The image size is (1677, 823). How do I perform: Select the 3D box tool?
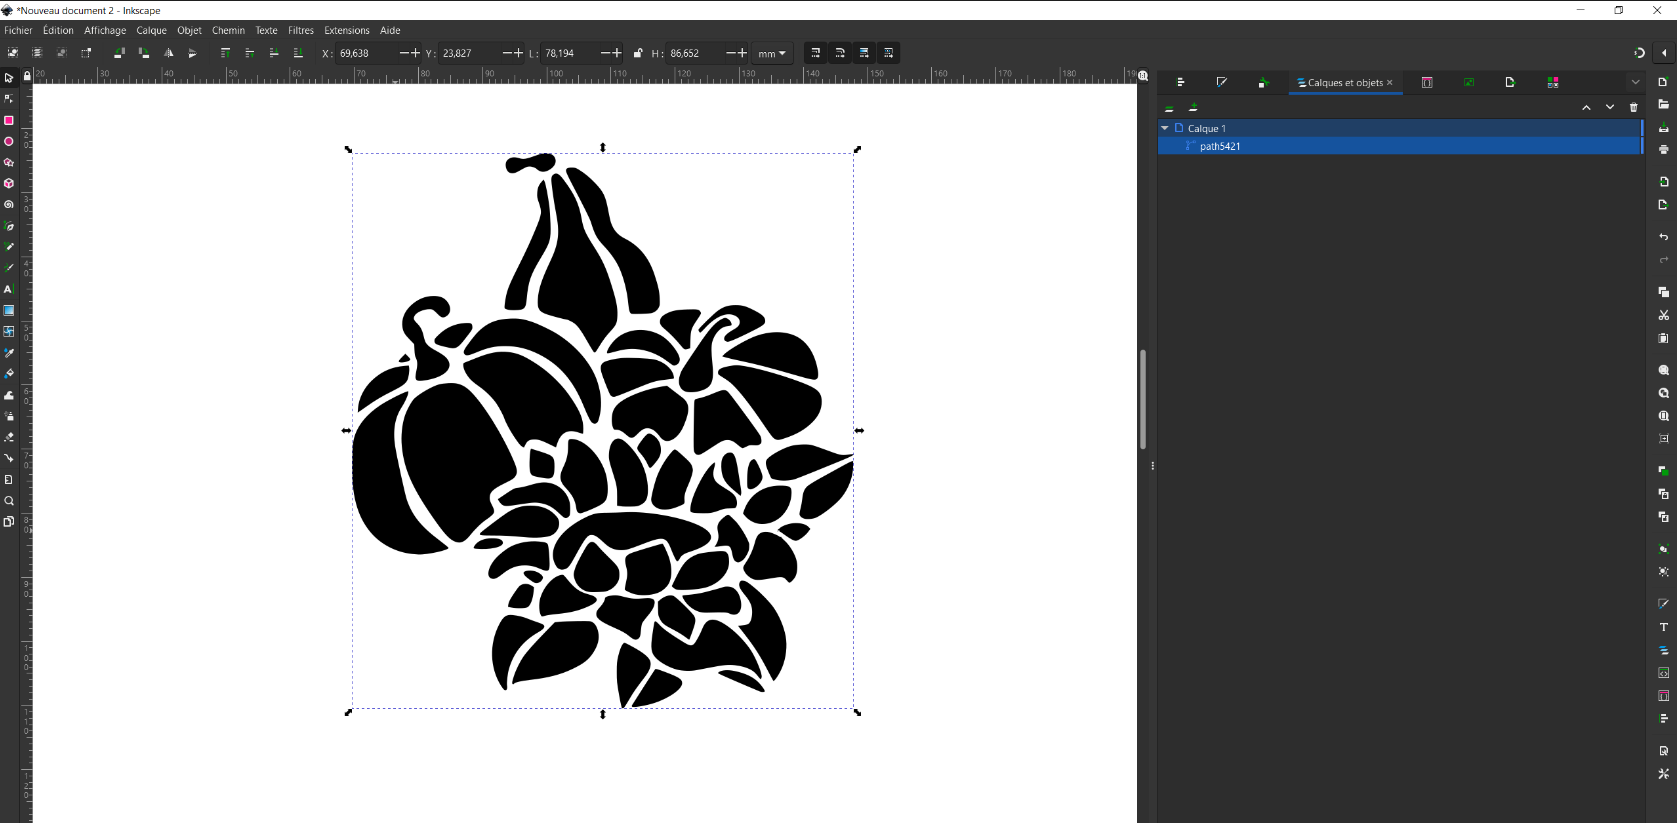(9, 183)
